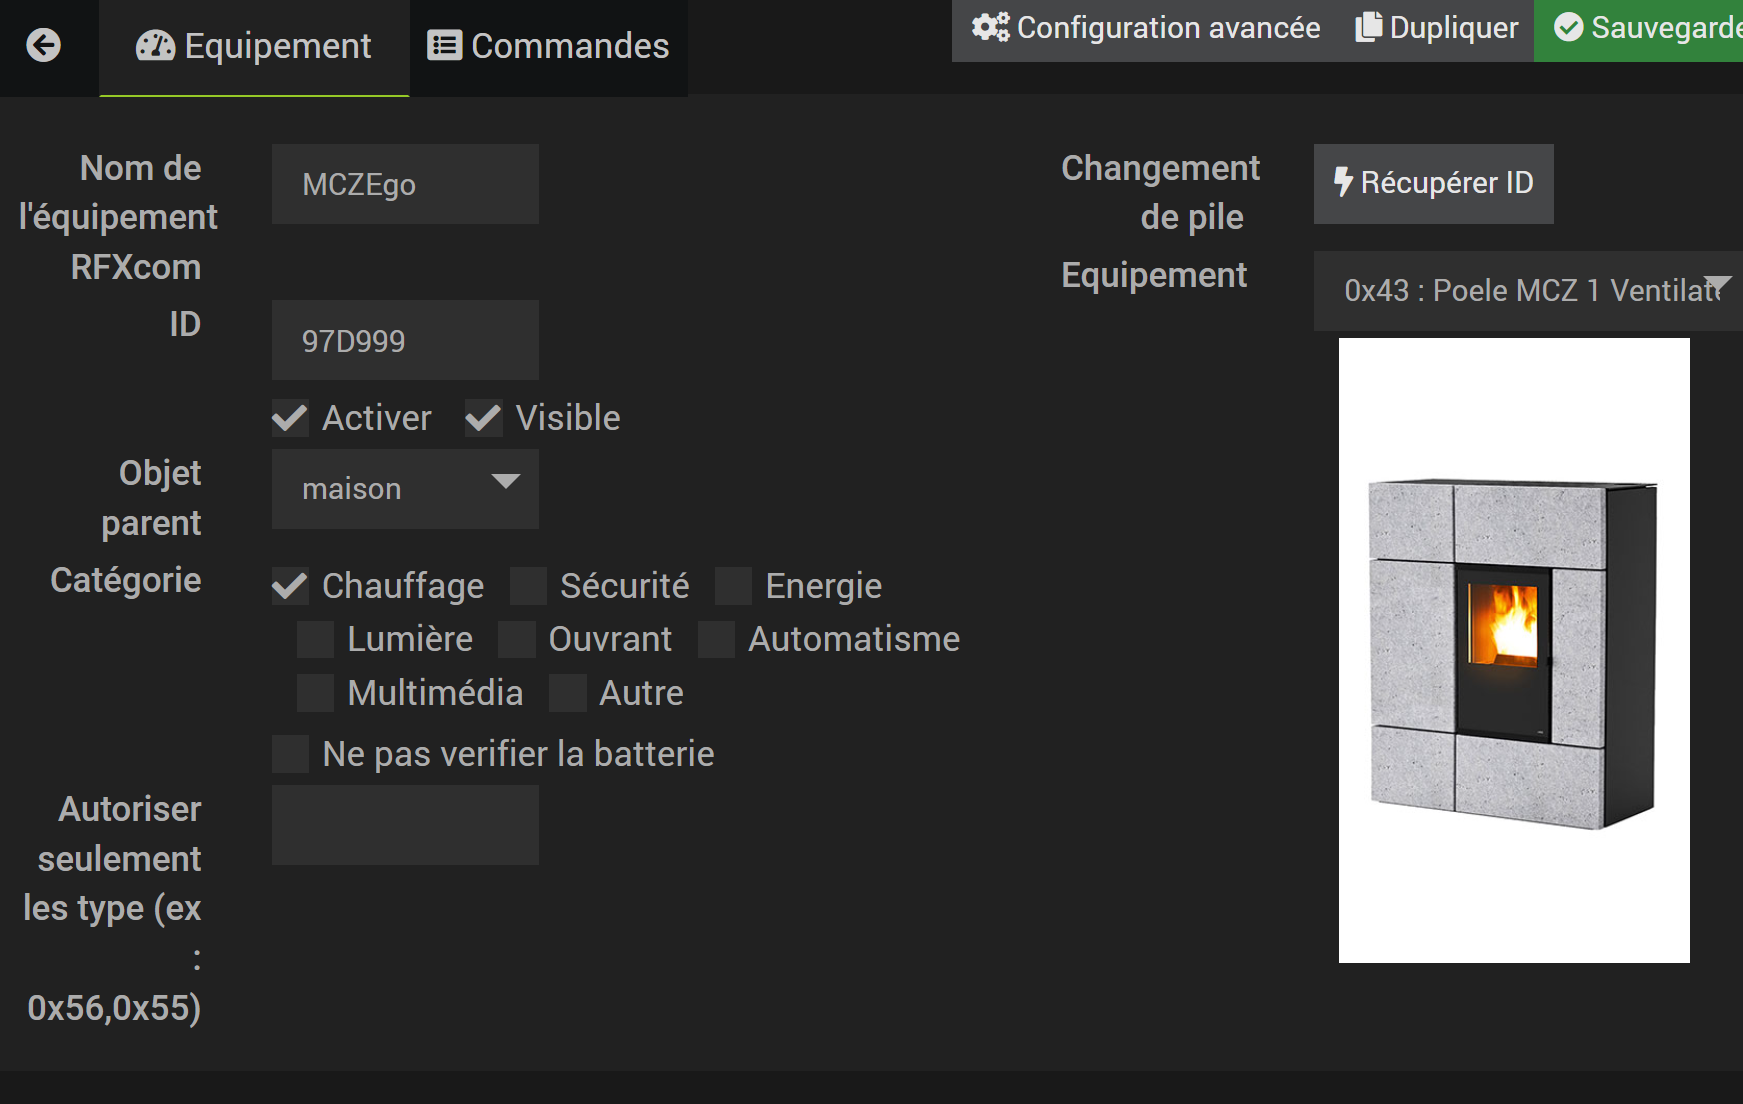1743x1104 pixels.
Task: Click the lightning bolt icon on Récupérer ID
Action: pyautogui.click(x=1343, y=182)
